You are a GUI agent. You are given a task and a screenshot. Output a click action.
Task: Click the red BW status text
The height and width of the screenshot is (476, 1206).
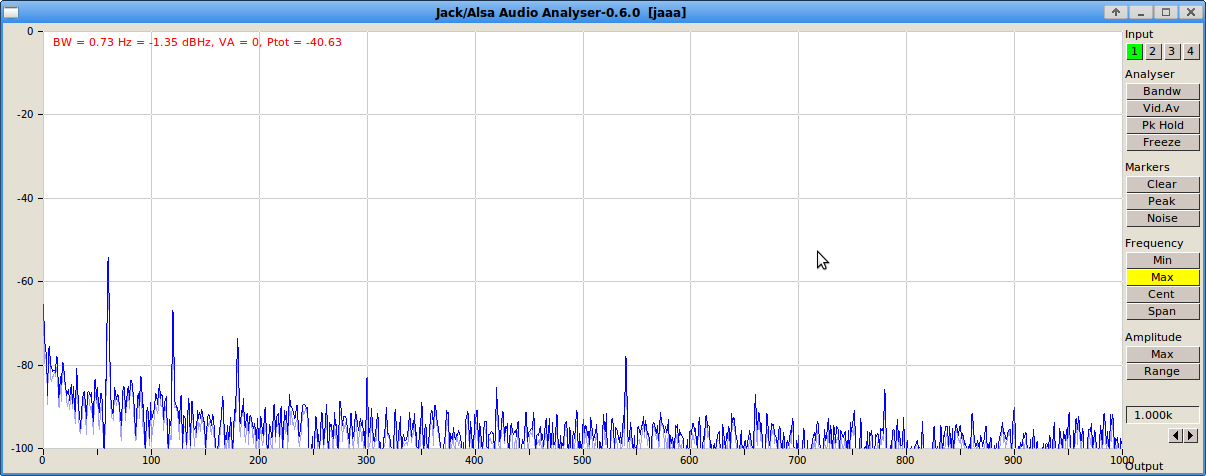tap(197, 42)
